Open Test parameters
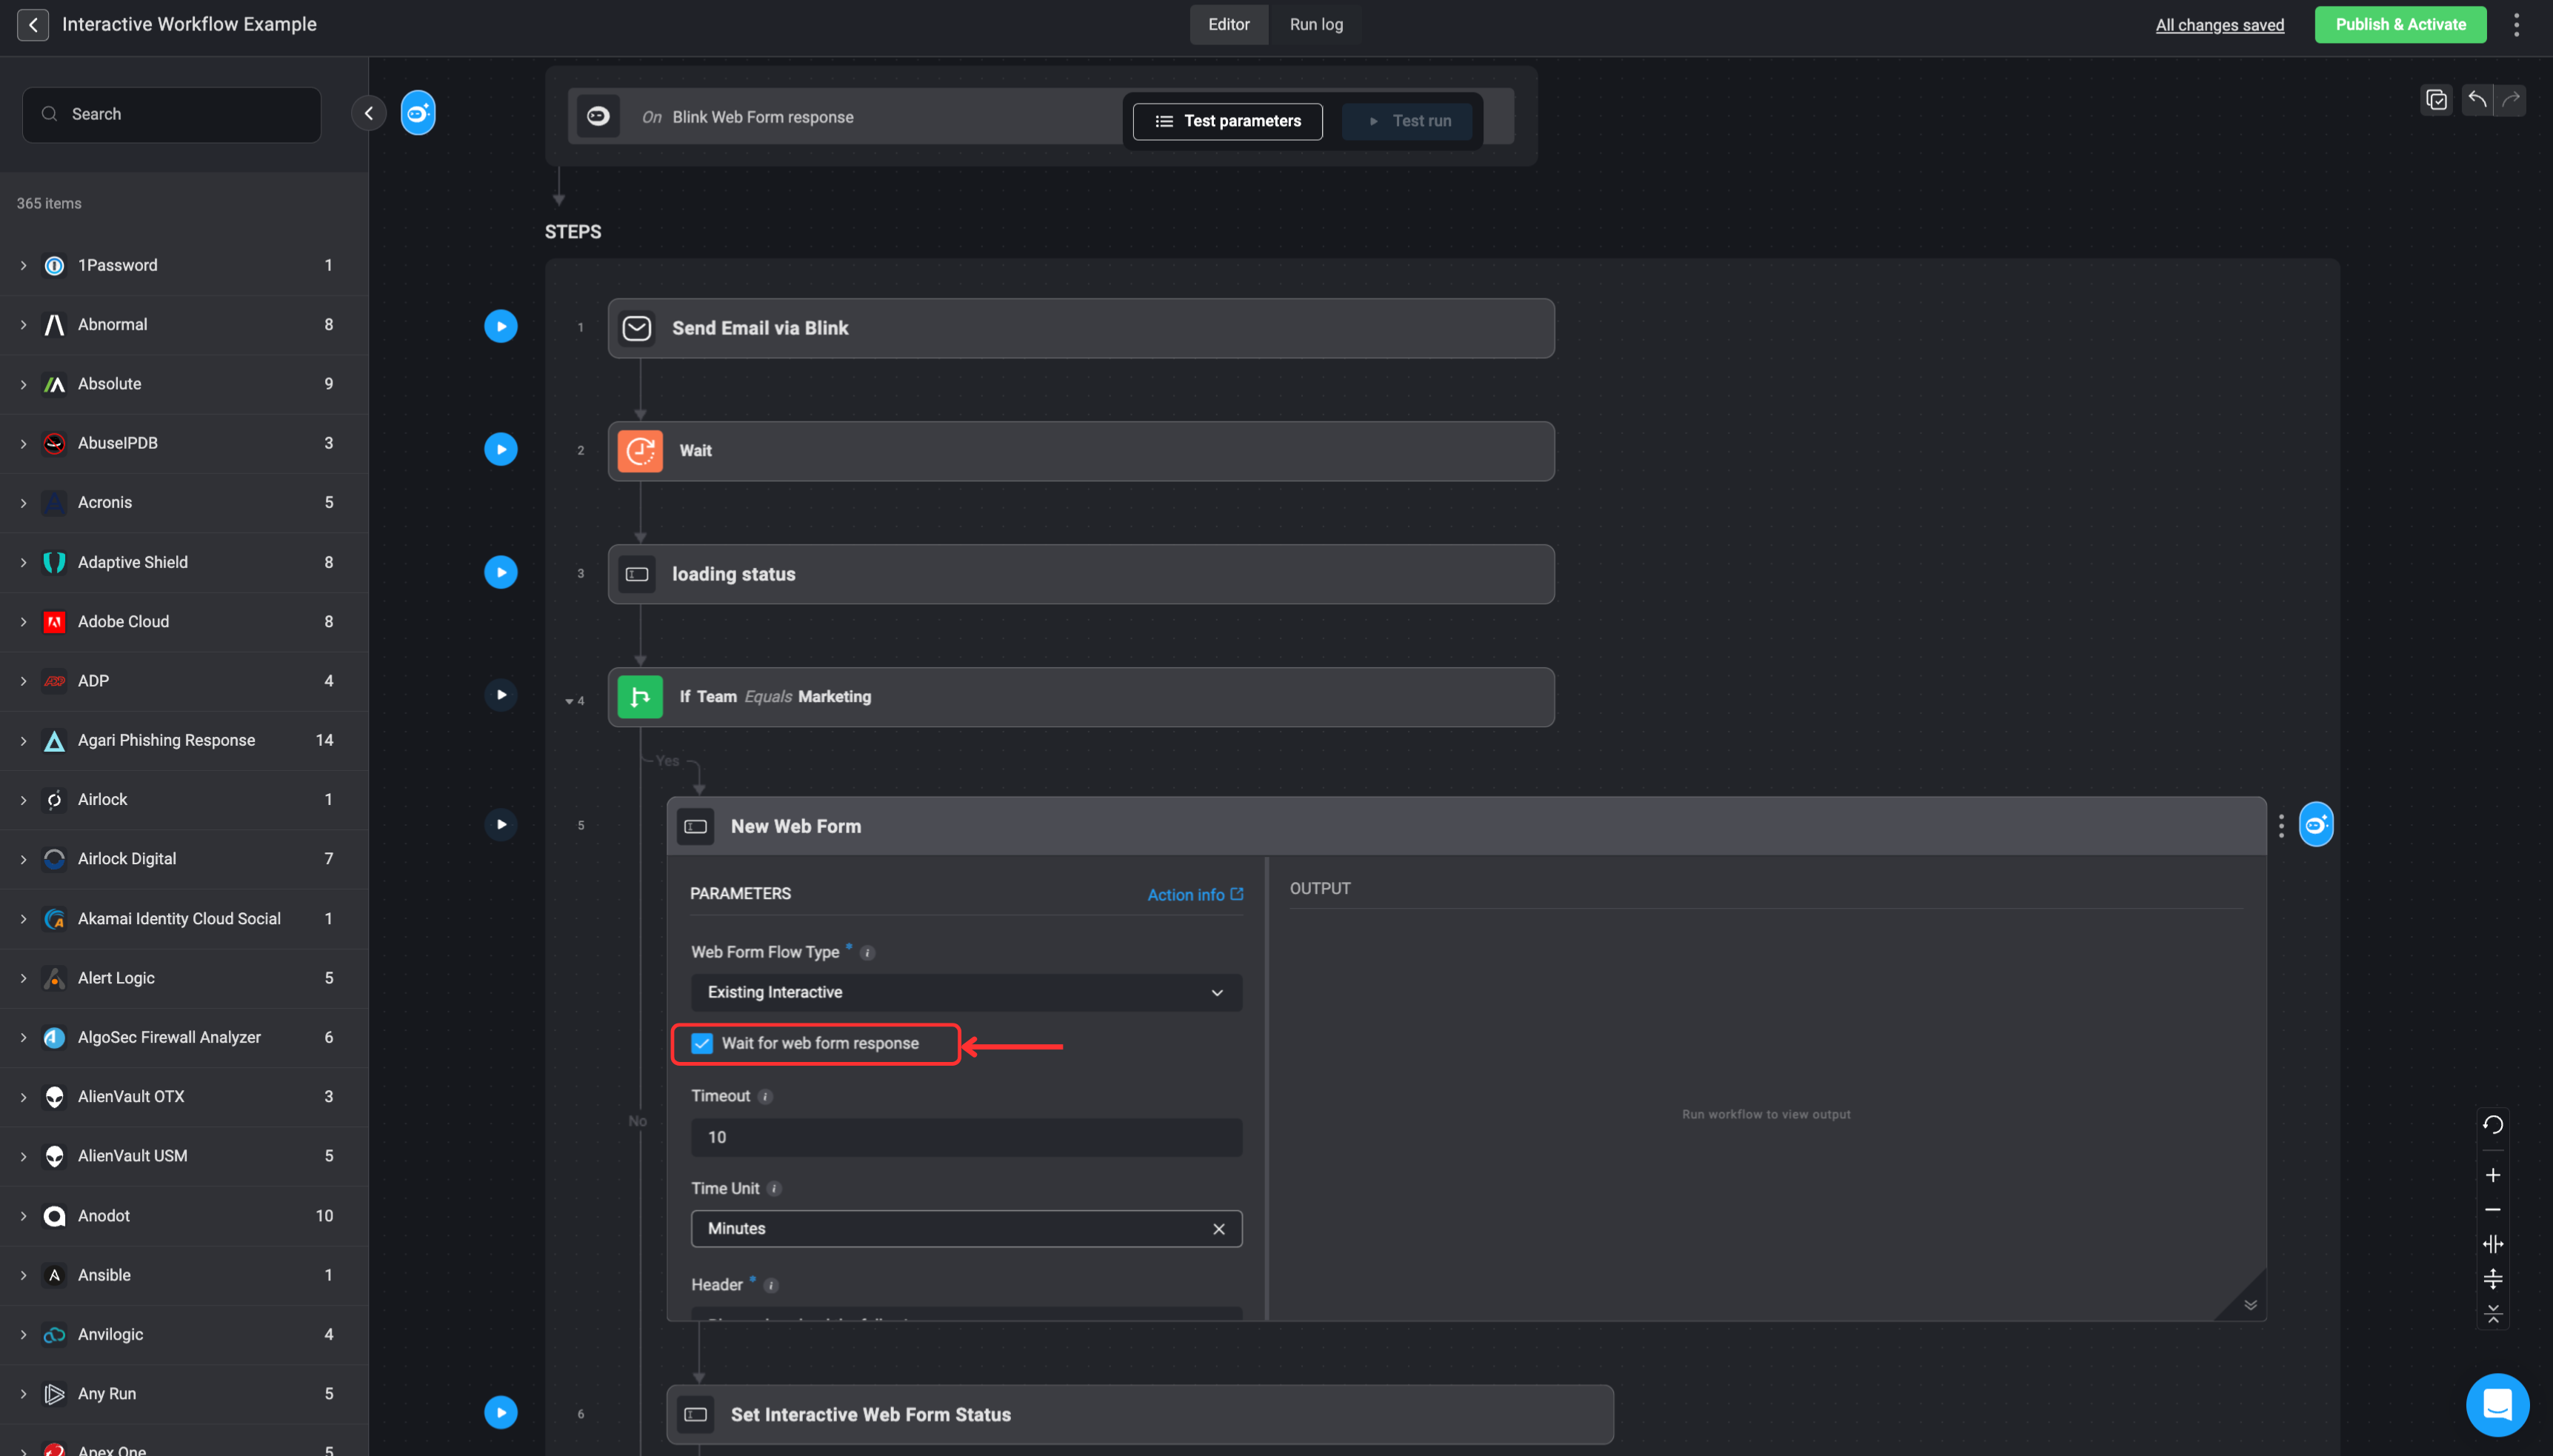The image size is (2553, 1456). click(1227, 121)
